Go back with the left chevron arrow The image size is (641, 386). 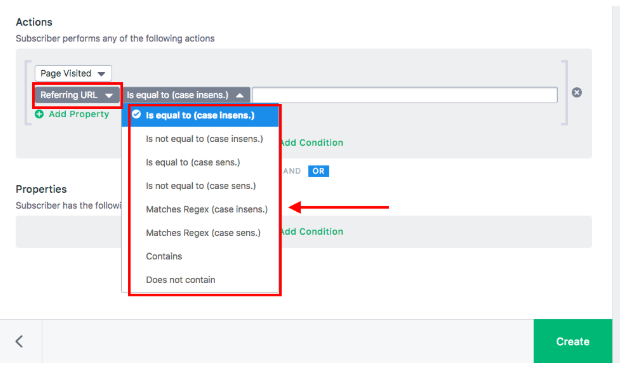point(19,341)
